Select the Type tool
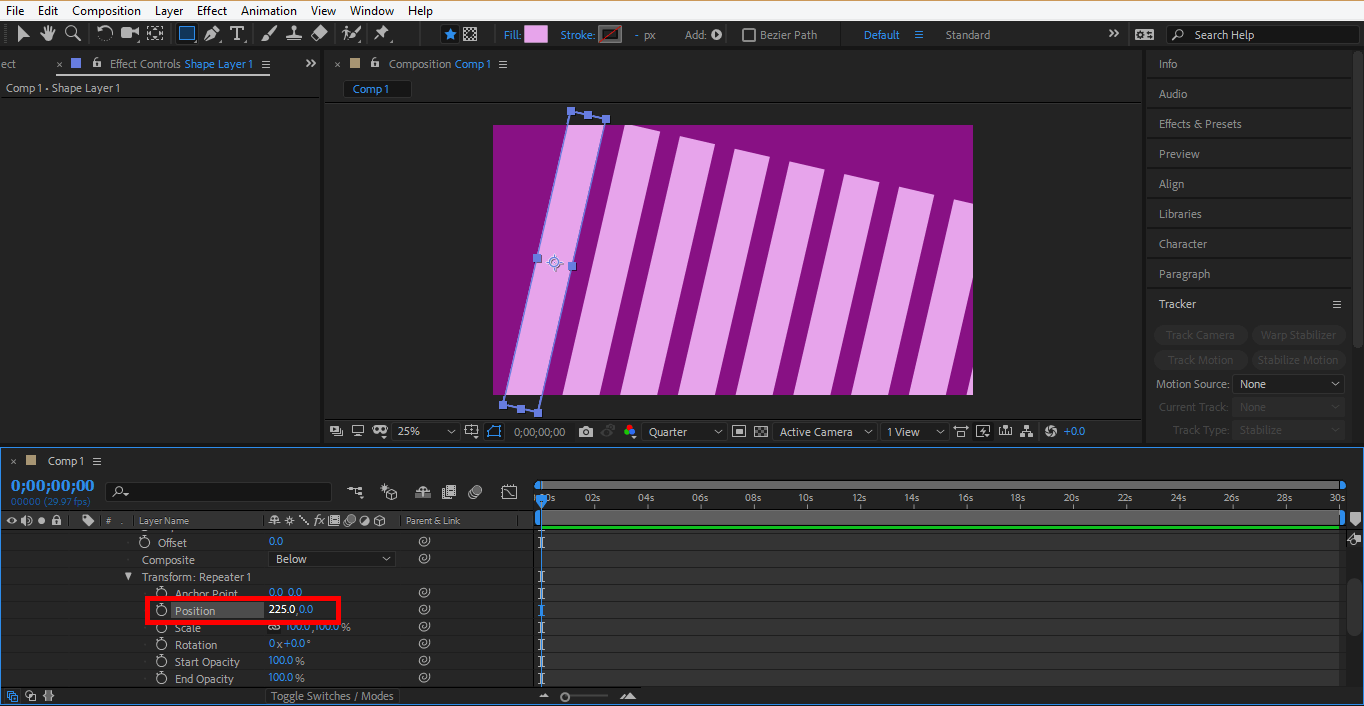Screen dimensions: 1364x706 pos(237,34)
